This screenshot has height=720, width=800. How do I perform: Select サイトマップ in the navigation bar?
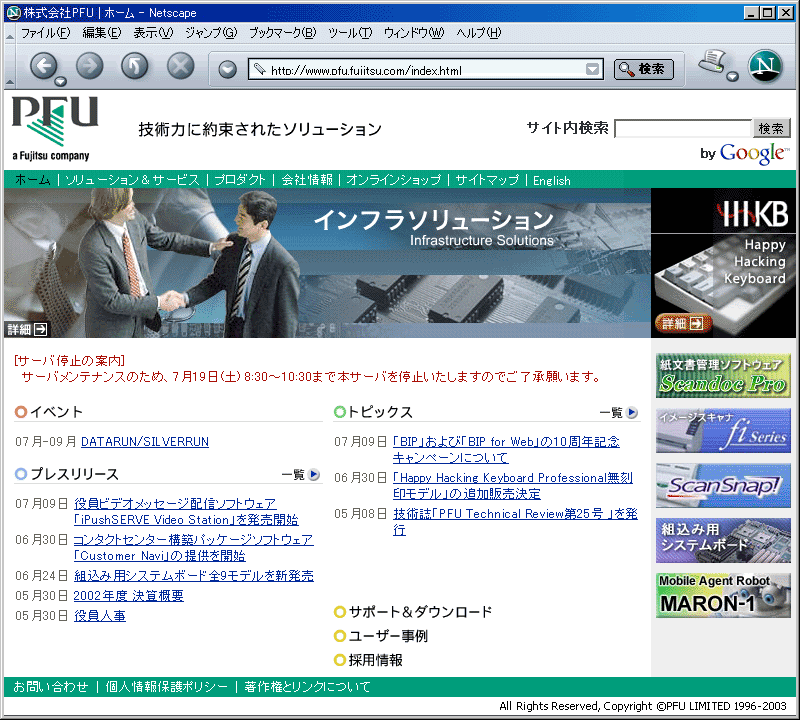[x=487, y=180]
